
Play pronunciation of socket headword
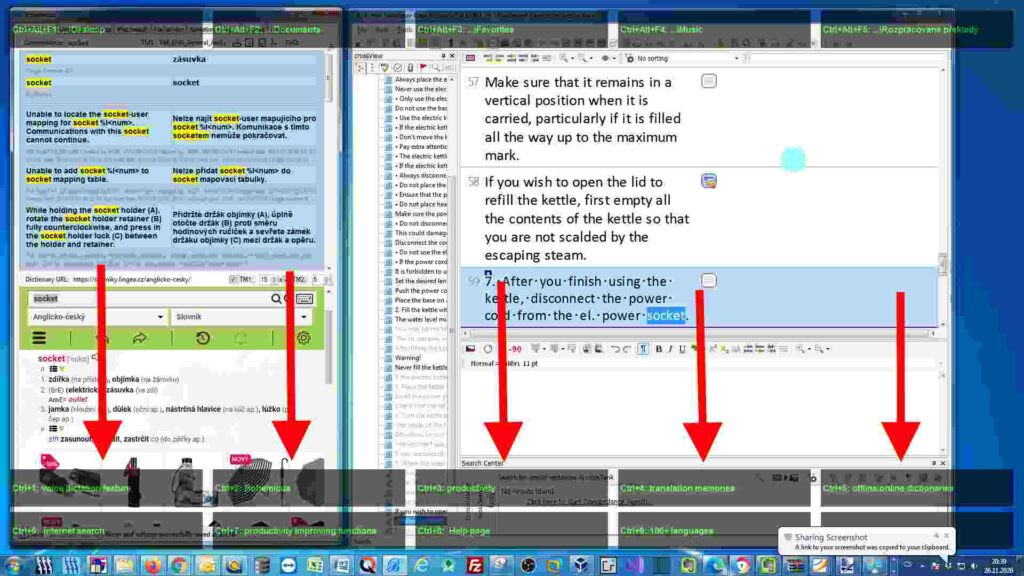tap(95, 358)
